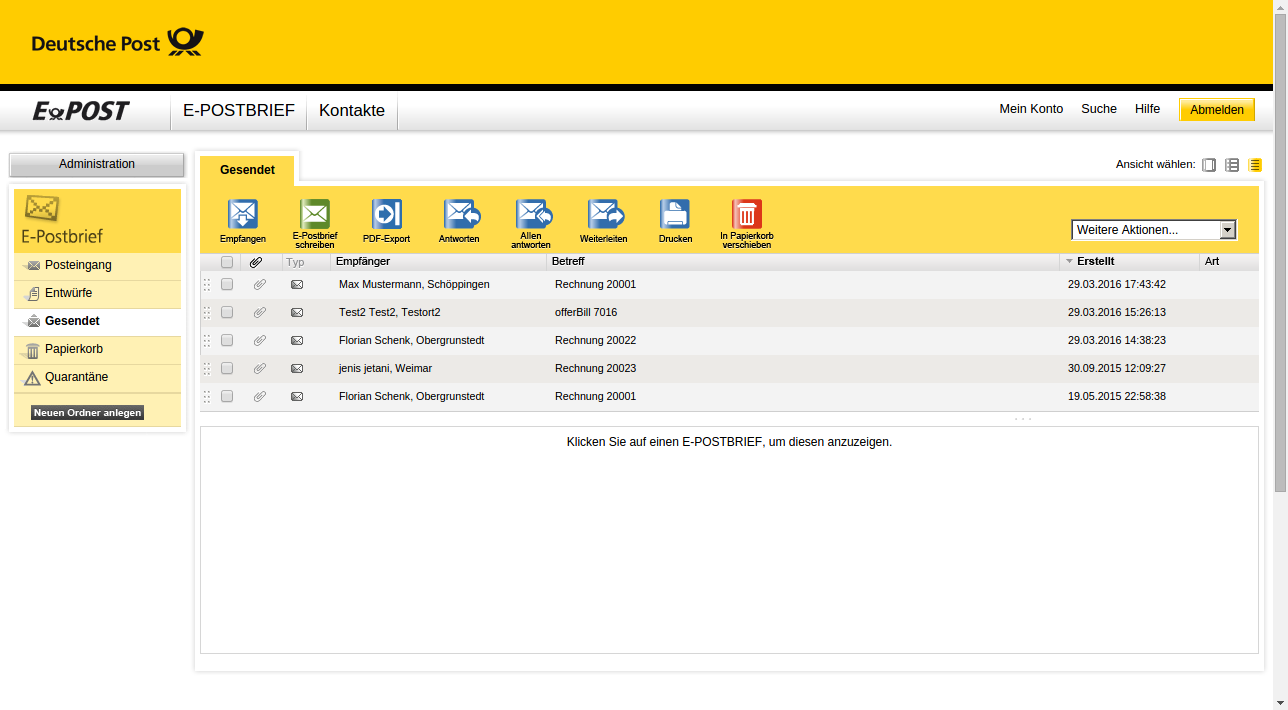Click the Weiterleiten forward icon
Image resolution: width=1288 pixels, height=710 pixels.
[x=605, y=214]
